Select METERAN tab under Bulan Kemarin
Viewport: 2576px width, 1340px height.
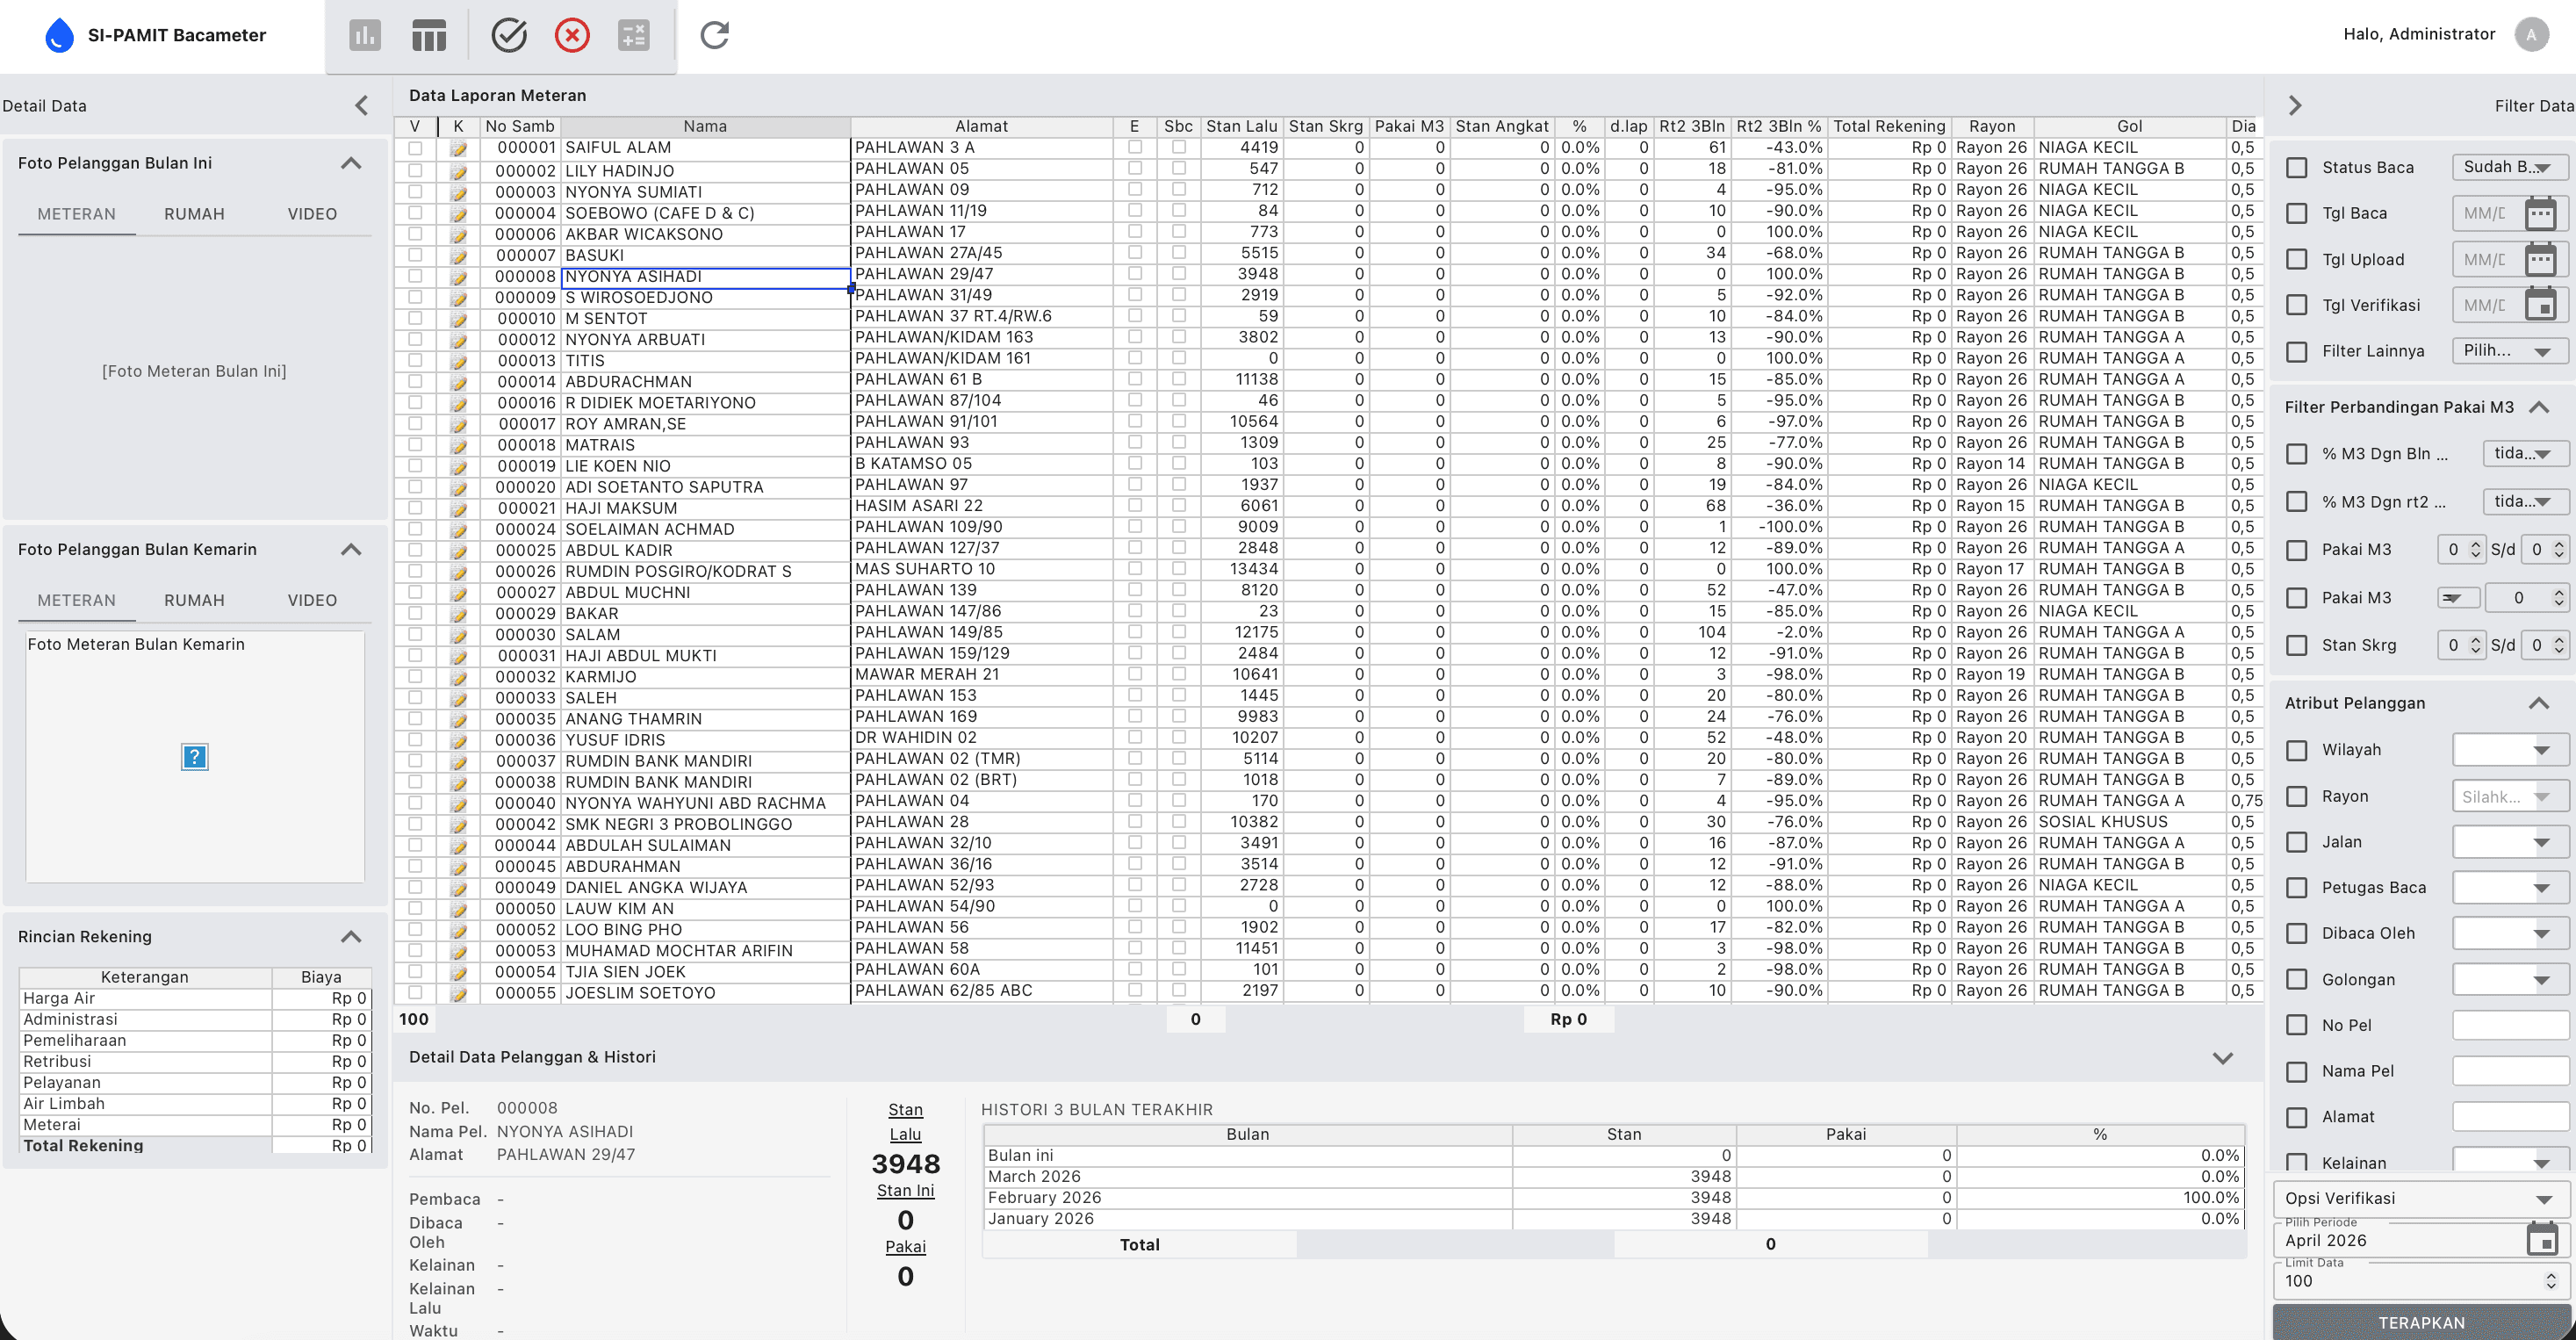point(77,600)
